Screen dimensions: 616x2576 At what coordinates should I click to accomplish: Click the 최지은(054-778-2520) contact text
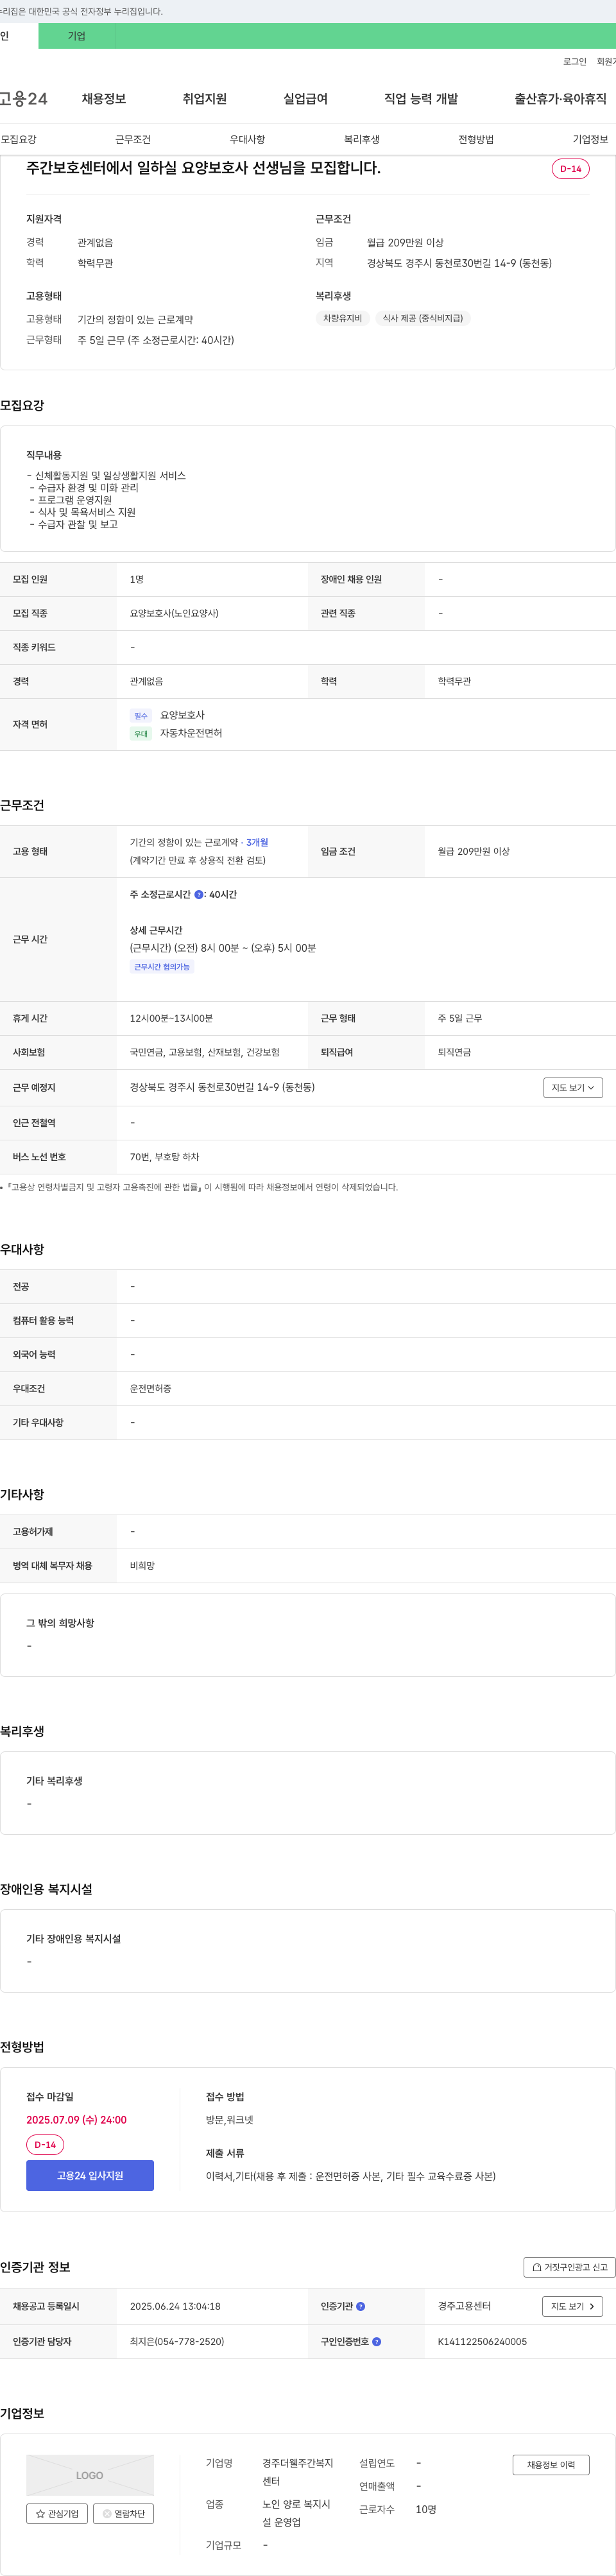pyautogui.click(x=177, y=2342)
